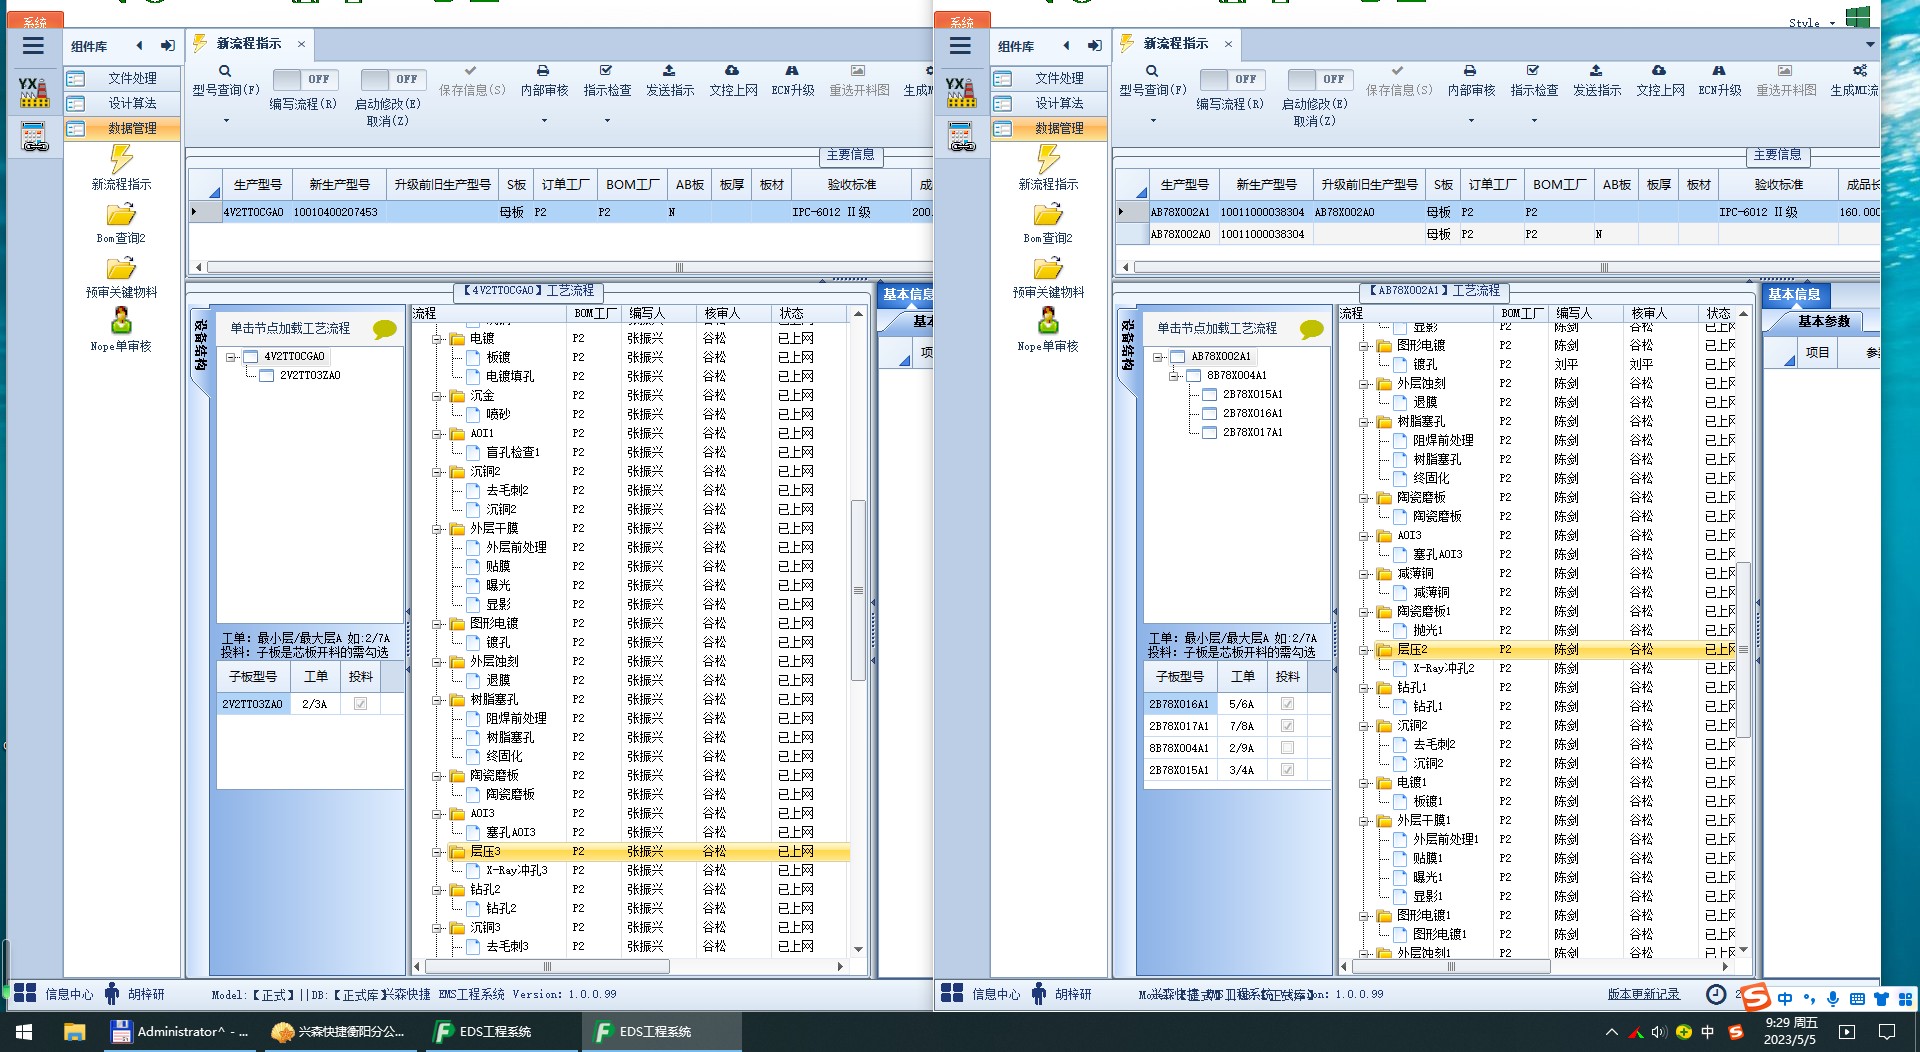The height and width of the screenshot is (1052, 1920).
Task: Click 文控上网 upload icon in left window
Action: point(732,71)
